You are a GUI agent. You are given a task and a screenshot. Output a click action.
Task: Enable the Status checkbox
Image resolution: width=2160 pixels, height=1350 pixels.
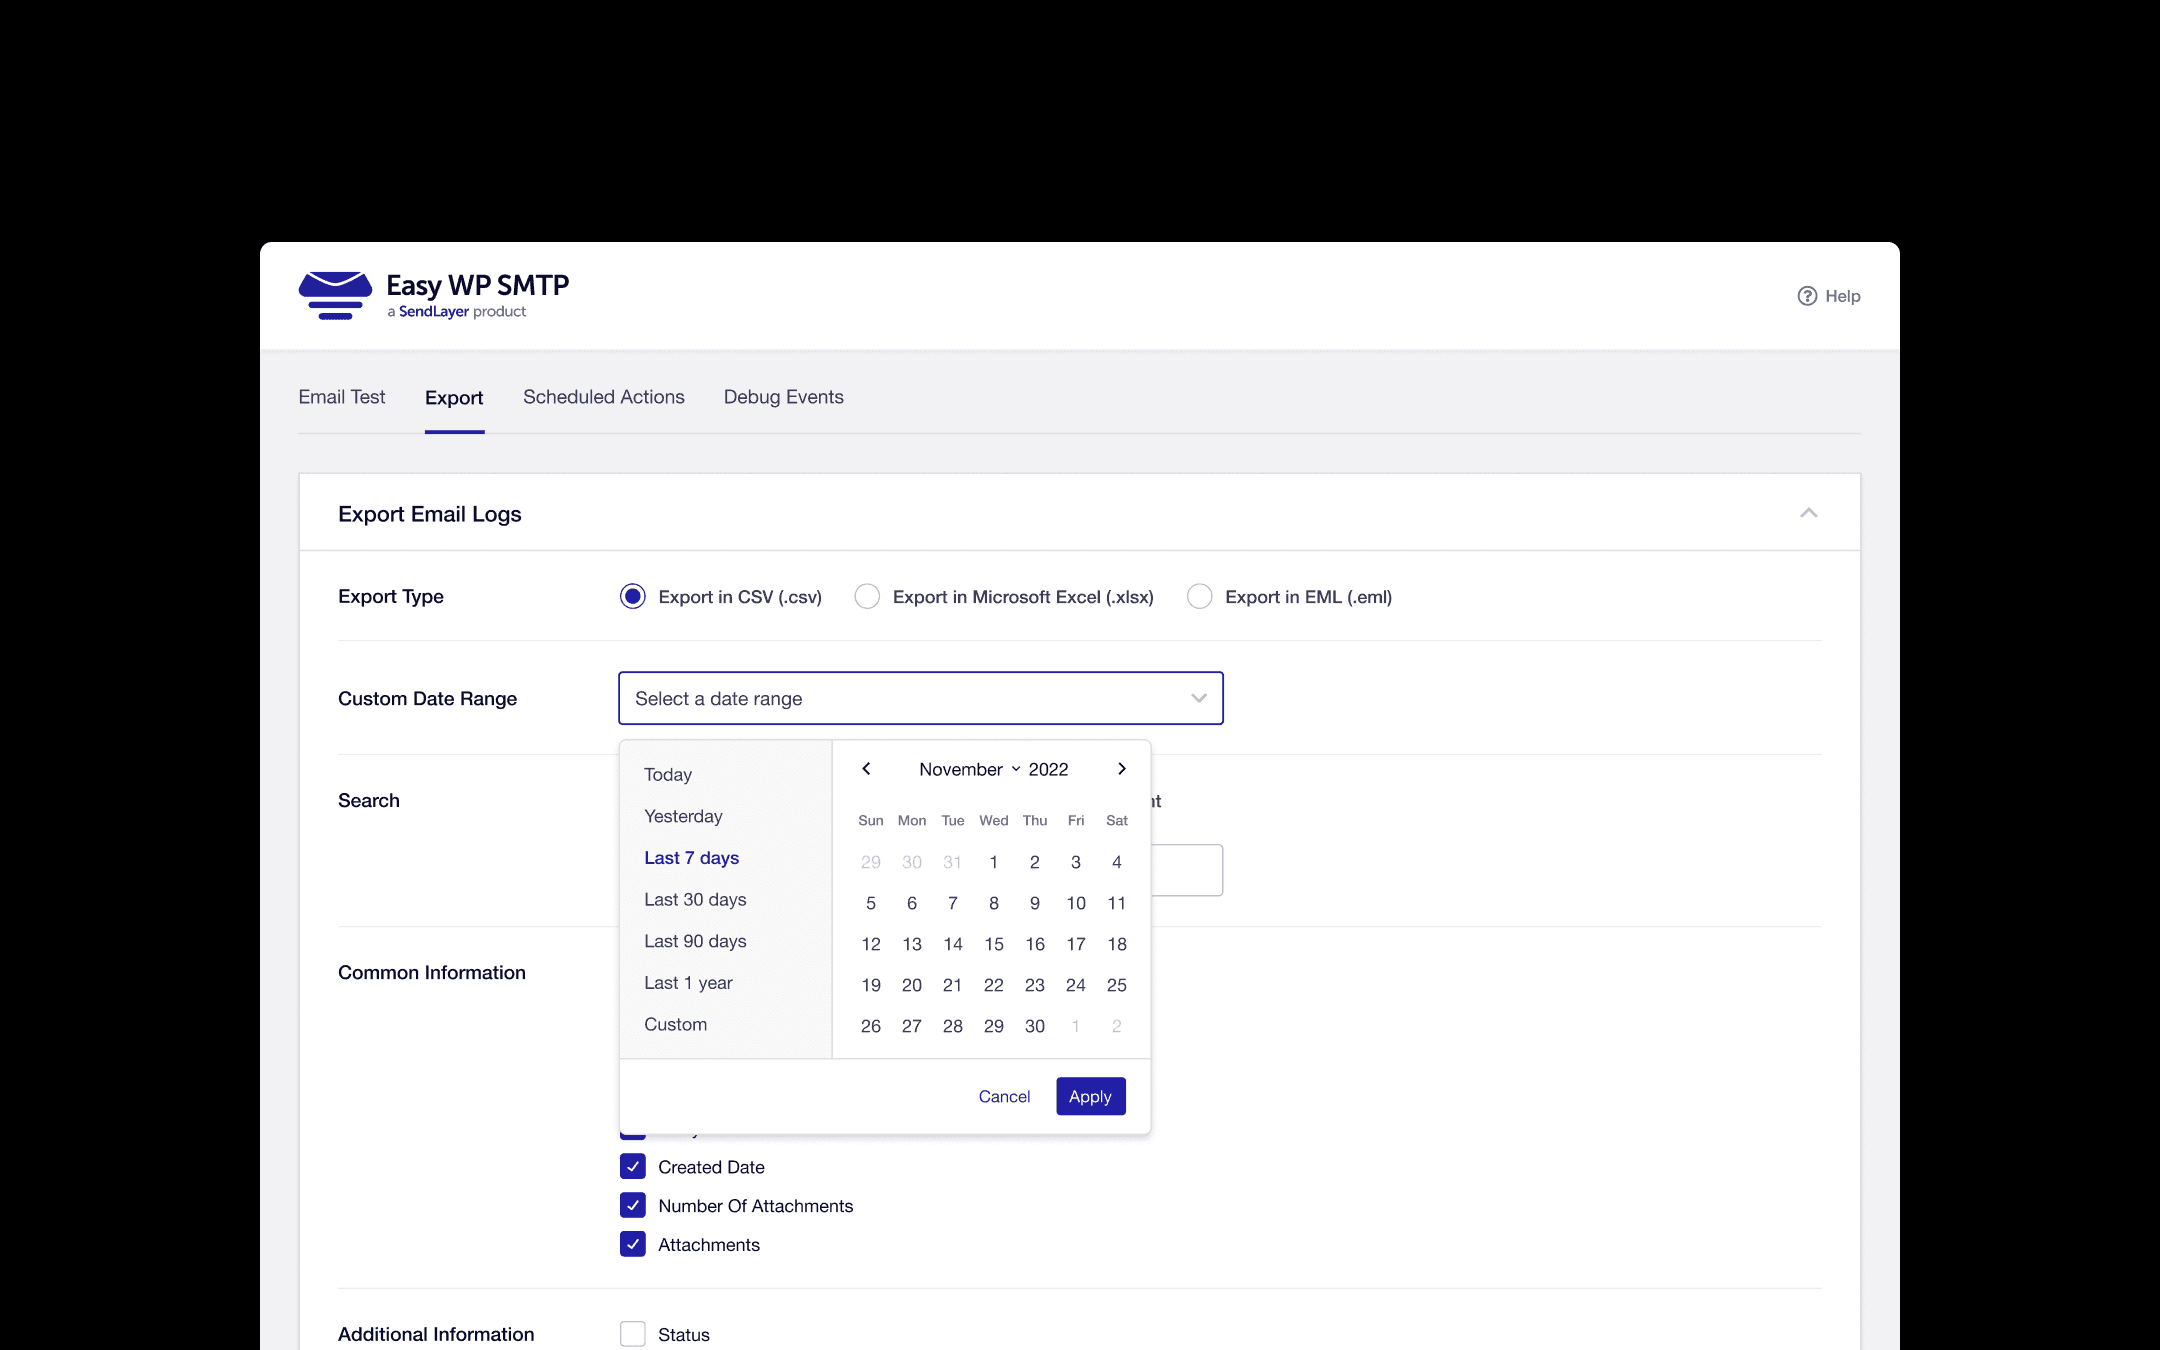(633, 1334)
